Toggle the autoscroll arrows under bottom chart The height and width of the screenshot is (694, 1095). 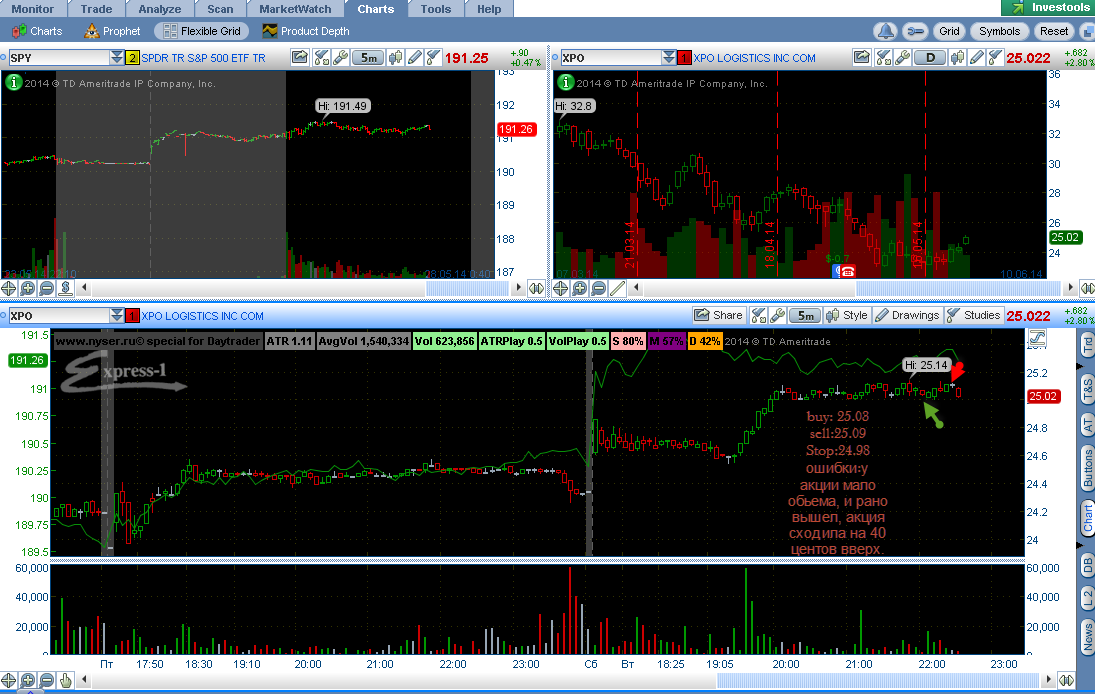coord(1066,679)
